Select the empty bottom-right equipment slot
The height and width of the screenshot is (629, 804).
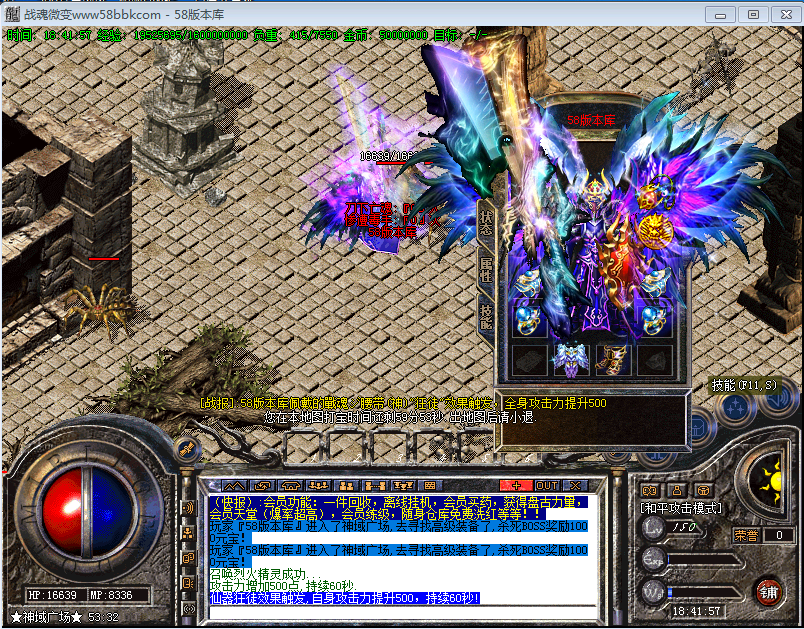(654, 360)
